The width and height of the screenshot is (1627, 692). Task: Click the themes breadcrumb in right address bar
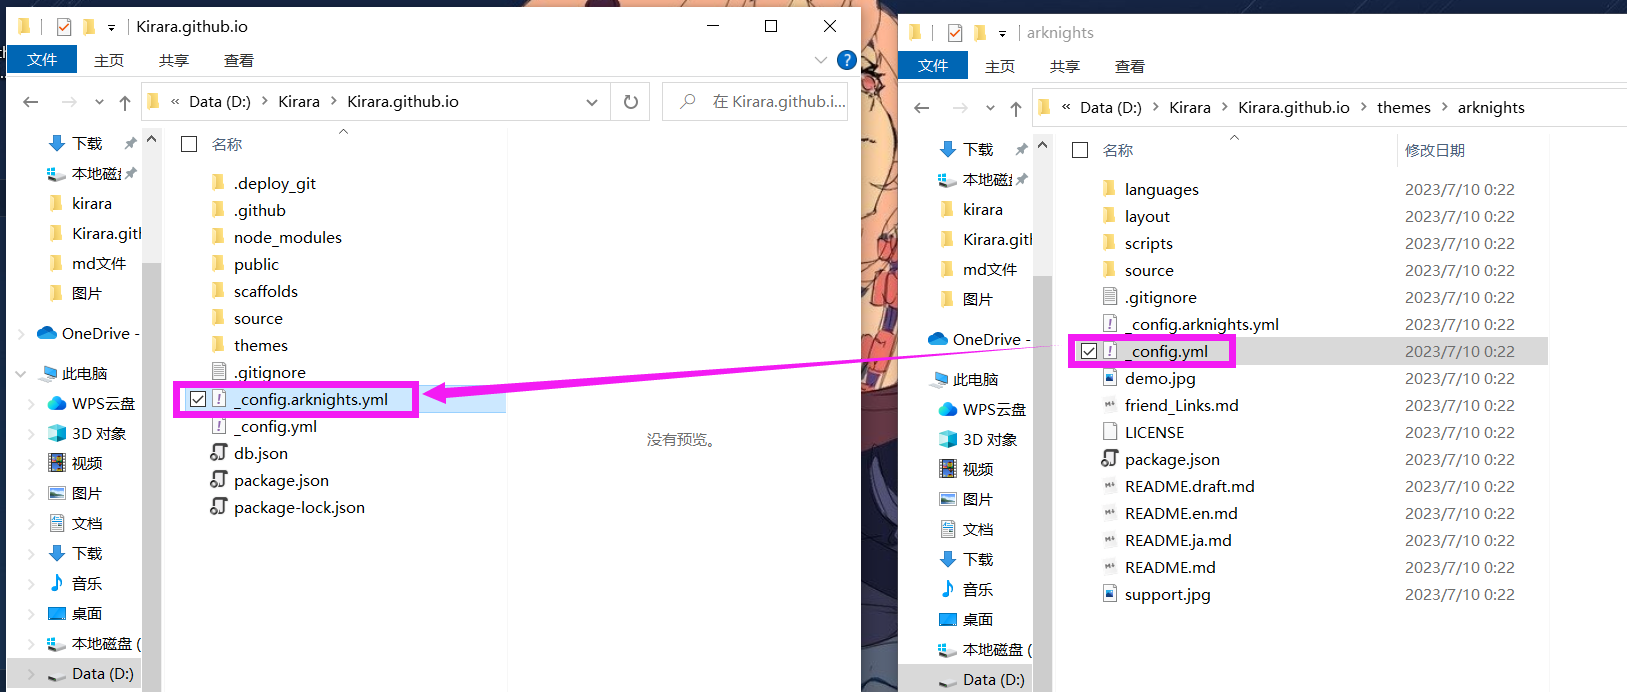point(1403,107)
